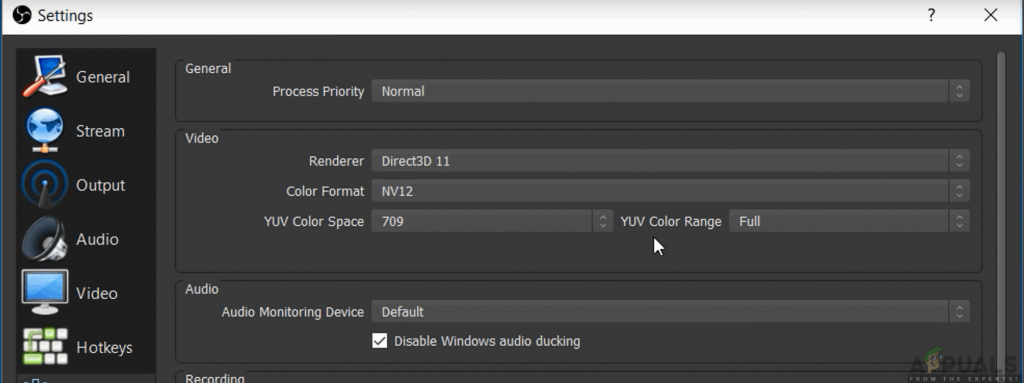The width and height of the screenshot is (1024, 383).
Task: Select the Audio speaker icon
Action: tap(44, 239)
